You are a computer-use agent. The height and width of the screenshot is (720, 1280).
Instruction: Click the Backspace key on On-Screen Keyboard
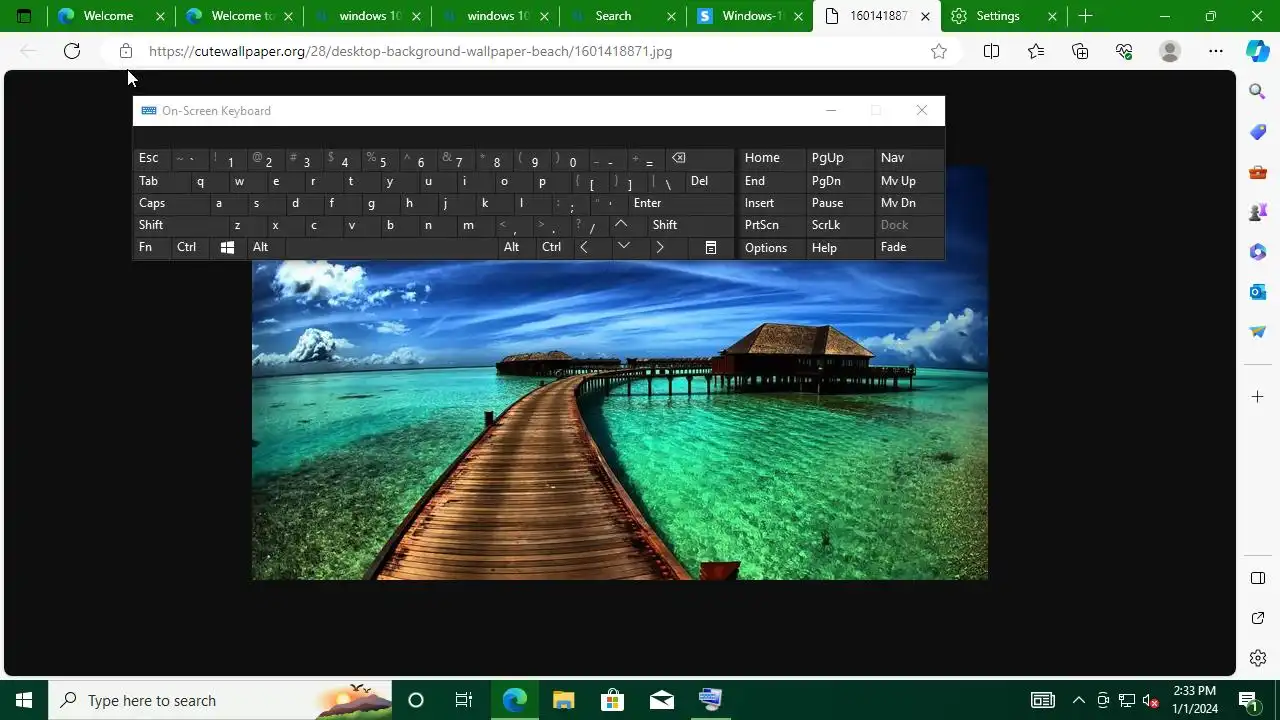click(700, 158)
